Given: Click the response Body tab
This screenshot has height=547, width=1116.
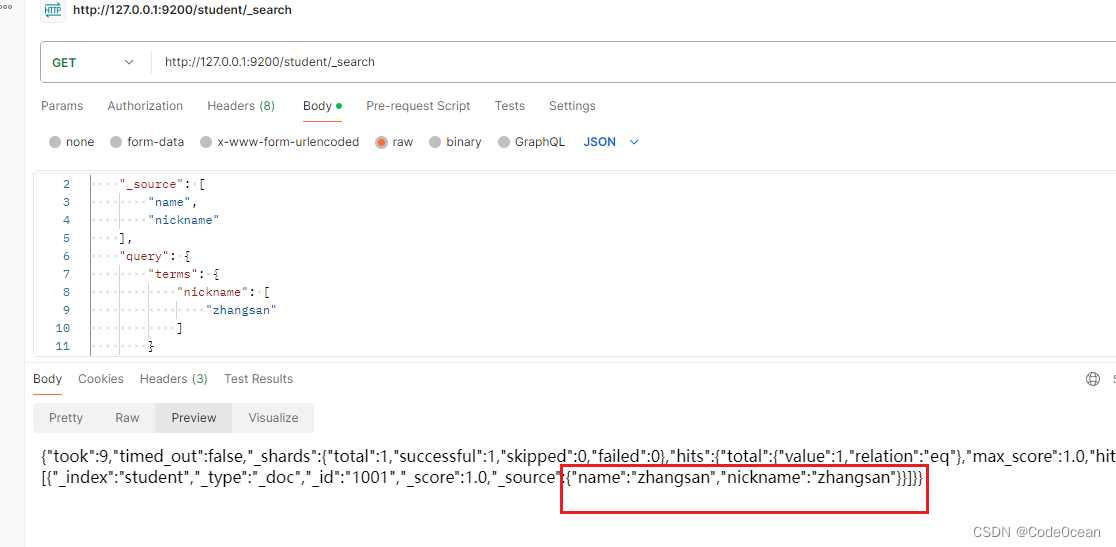Looking at the screenshot, I should [47, 379].
